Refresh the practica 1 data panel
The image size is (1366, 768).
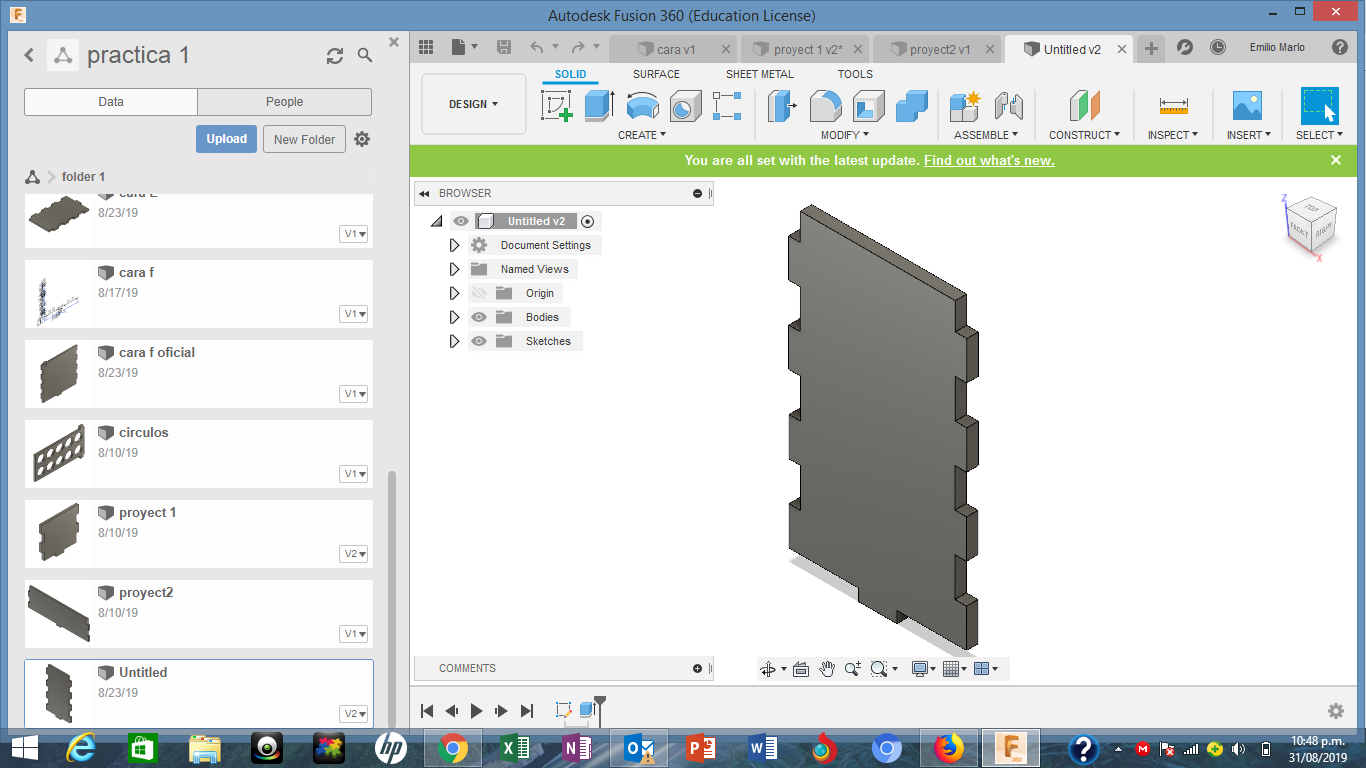coord(335,56)
